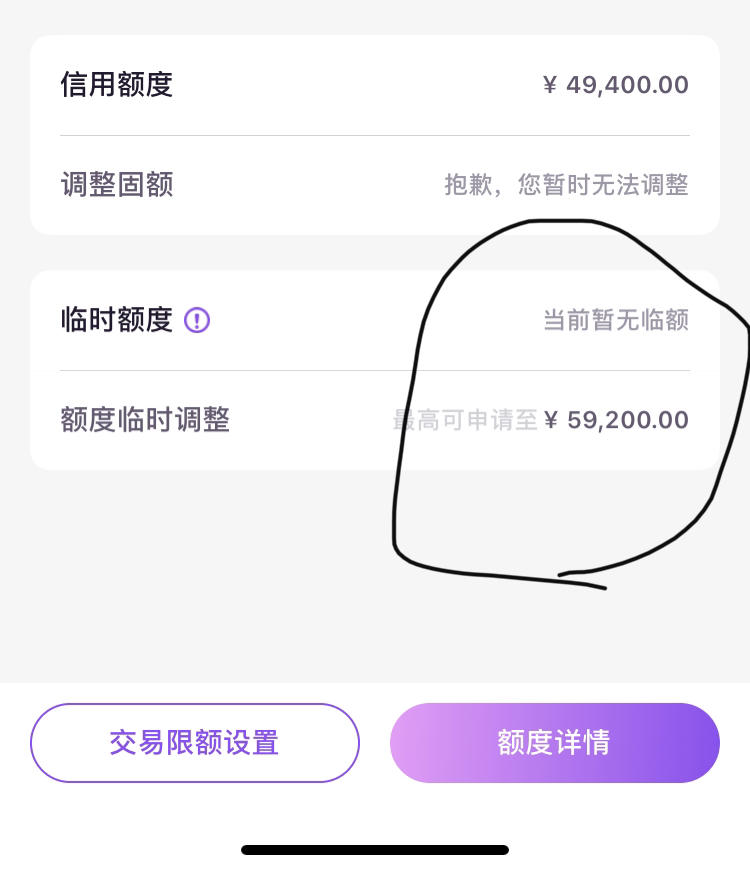Tap the faded 最高可申请至 text

(x=465, y=420)
